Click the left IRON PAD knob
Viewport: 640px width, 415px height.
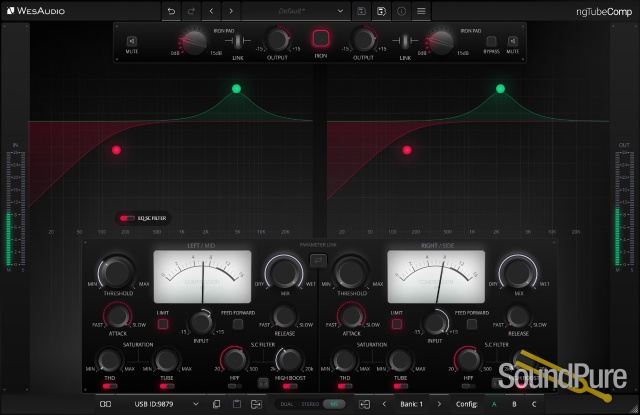tap(194, 42)
